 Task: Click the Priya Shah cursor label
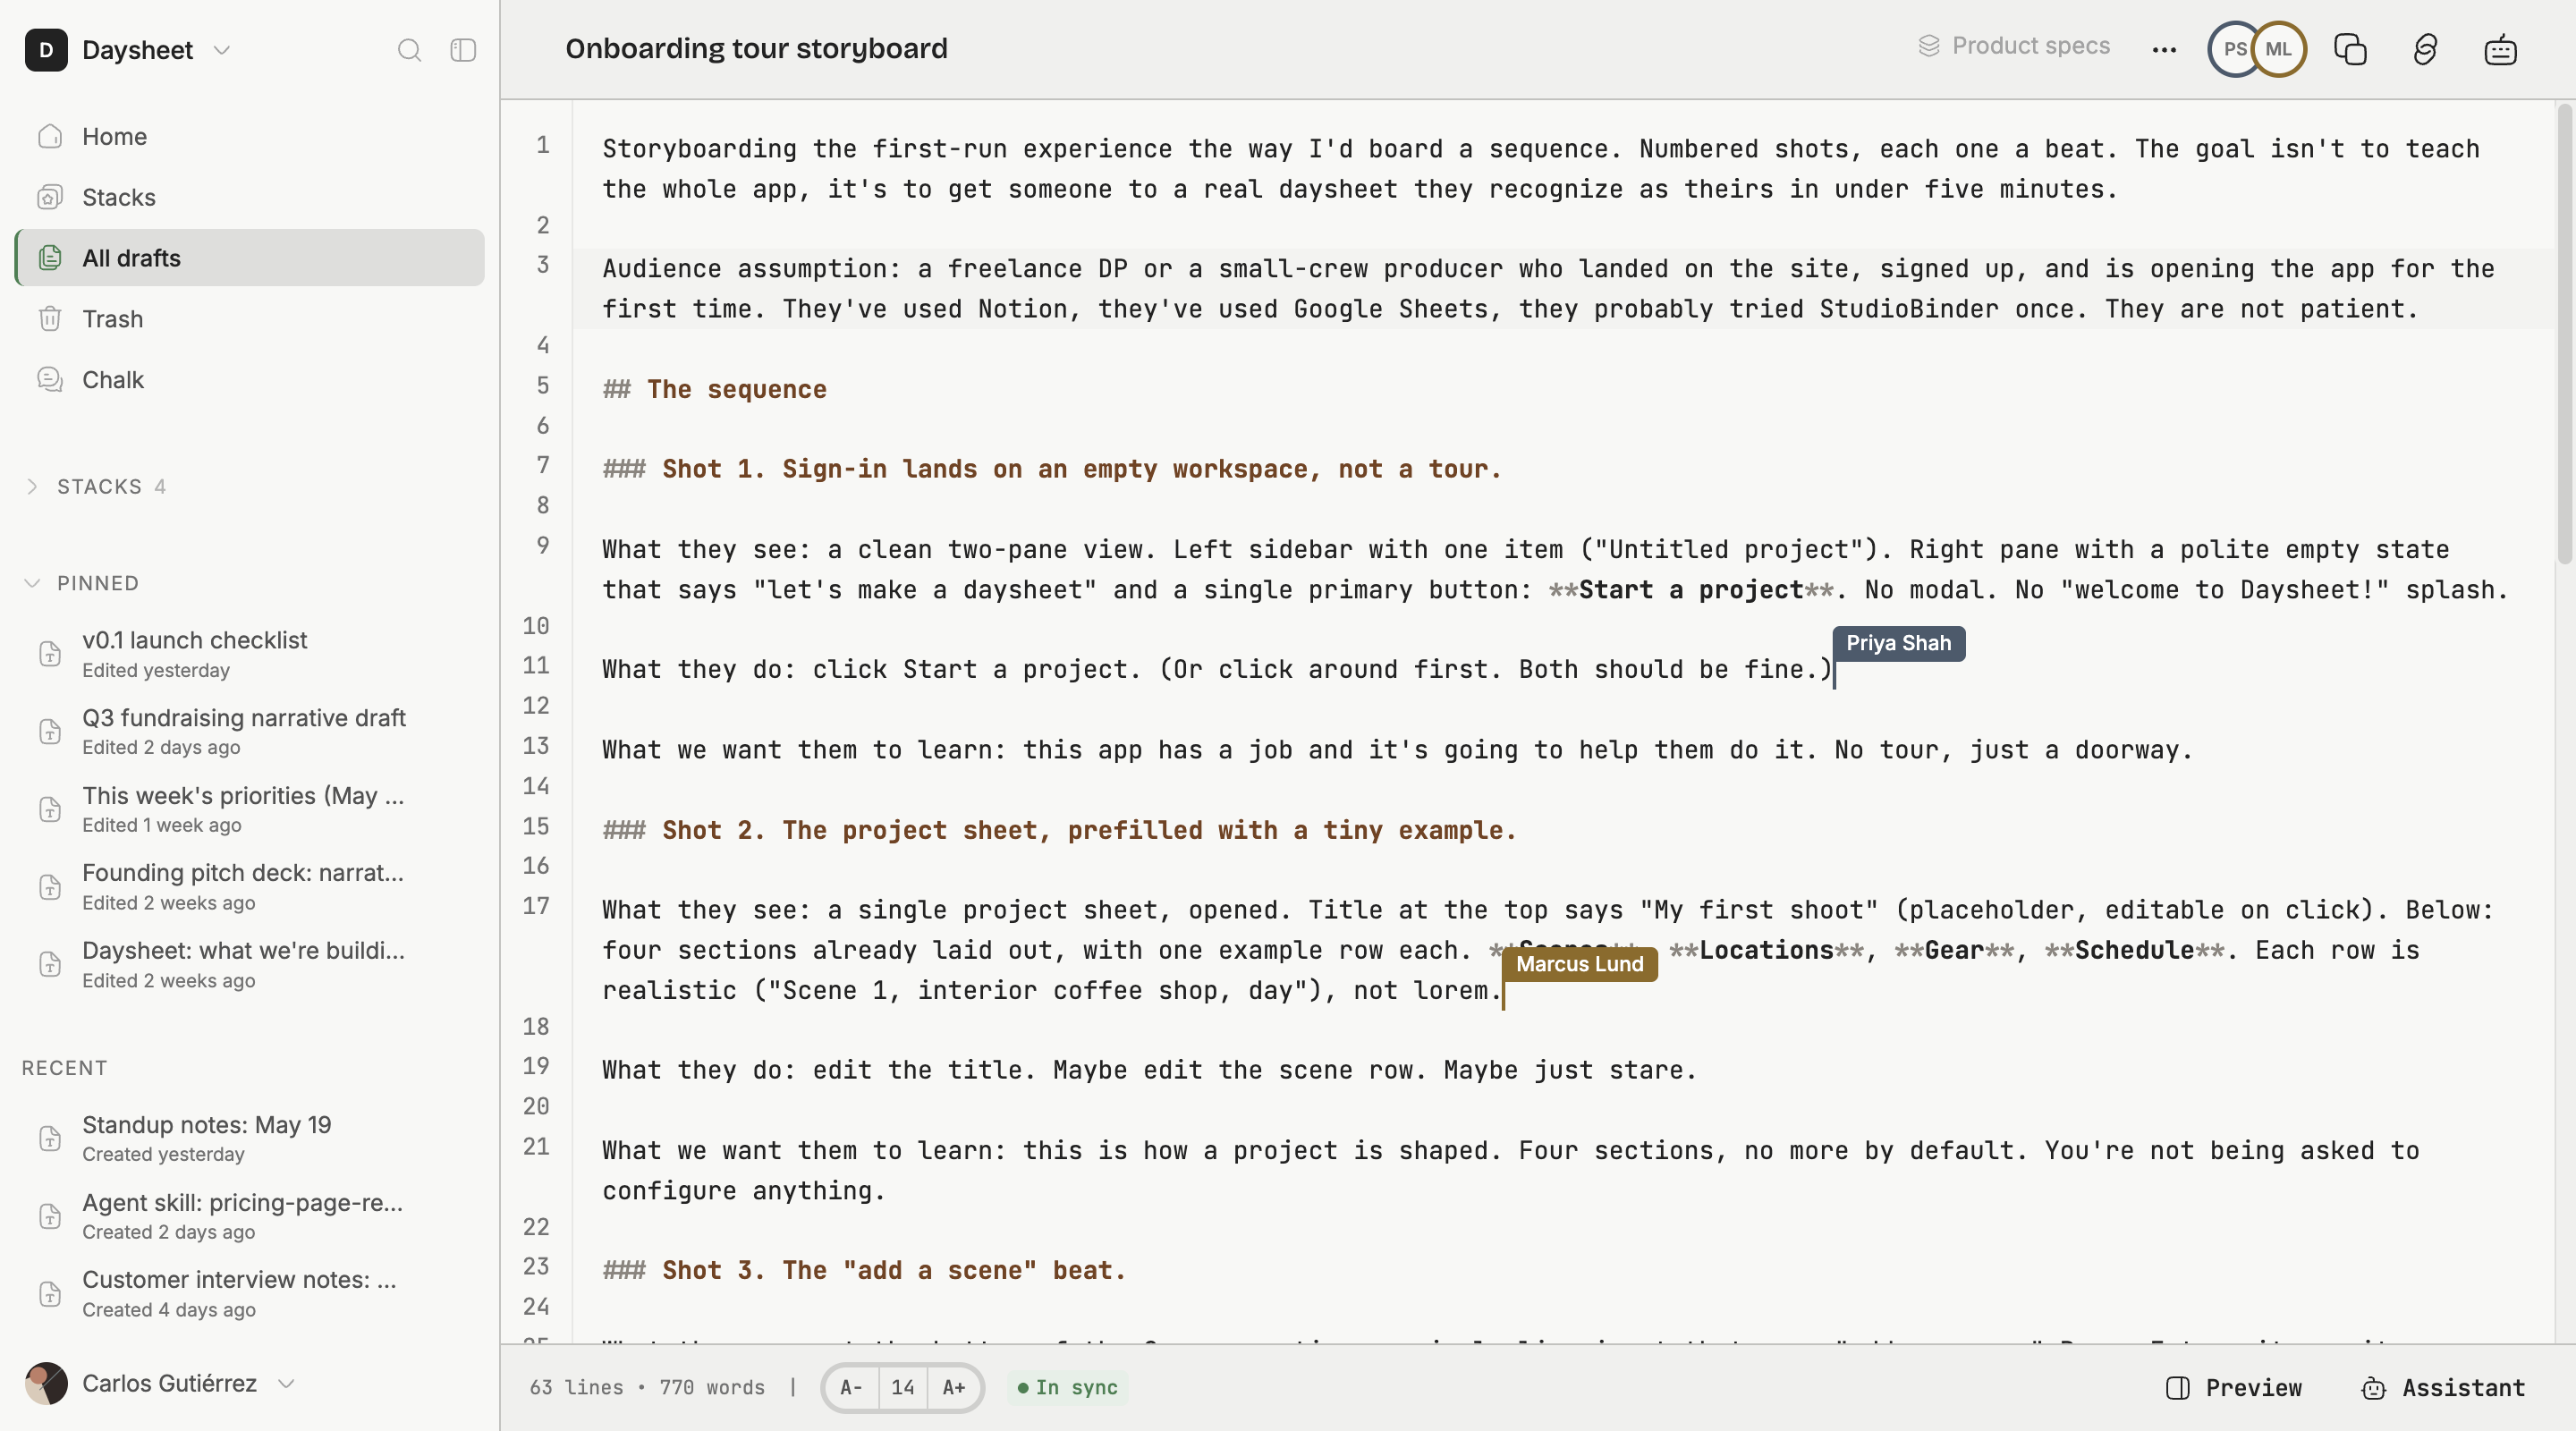(x=1898, y=643)
